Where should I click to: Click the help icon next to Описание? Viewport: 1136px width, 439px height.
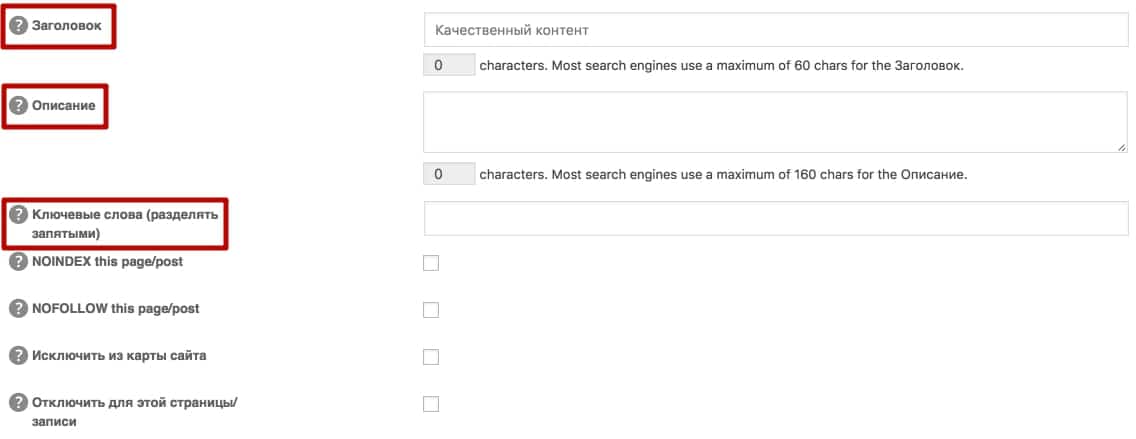coord(18,106)
